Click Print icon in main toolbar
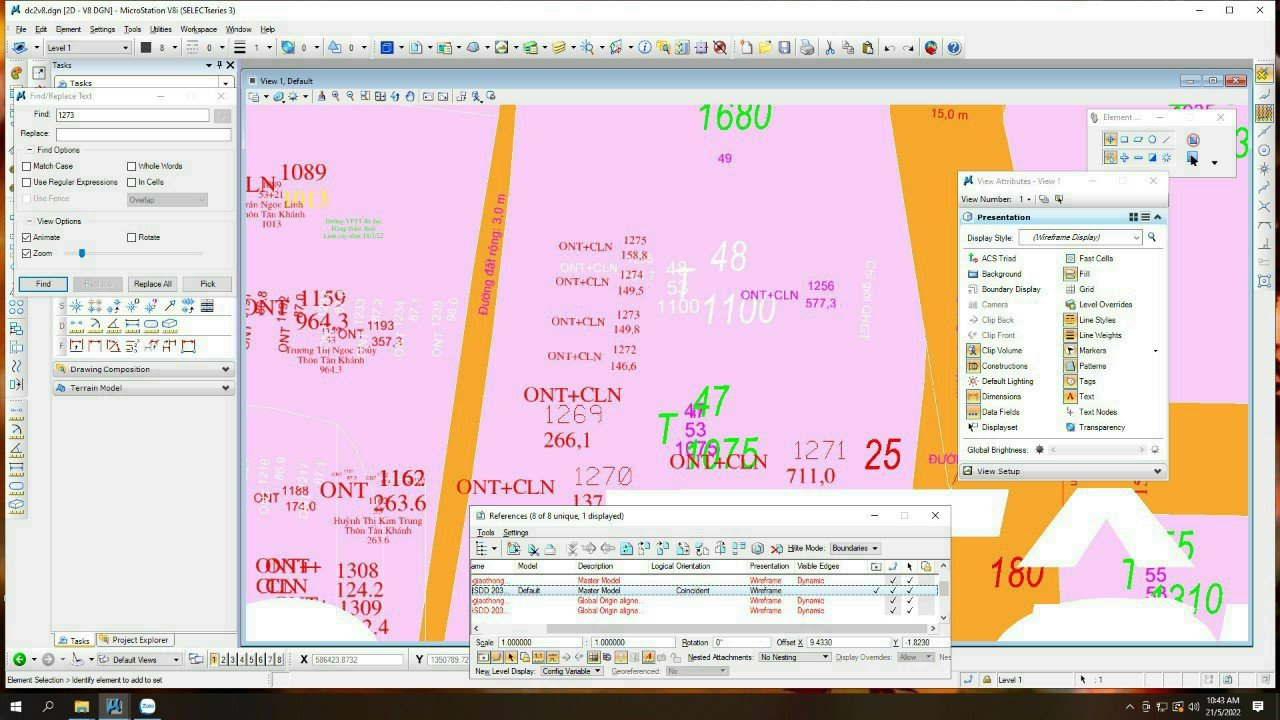Screen dimensions: 1280x720 point(806,47)
